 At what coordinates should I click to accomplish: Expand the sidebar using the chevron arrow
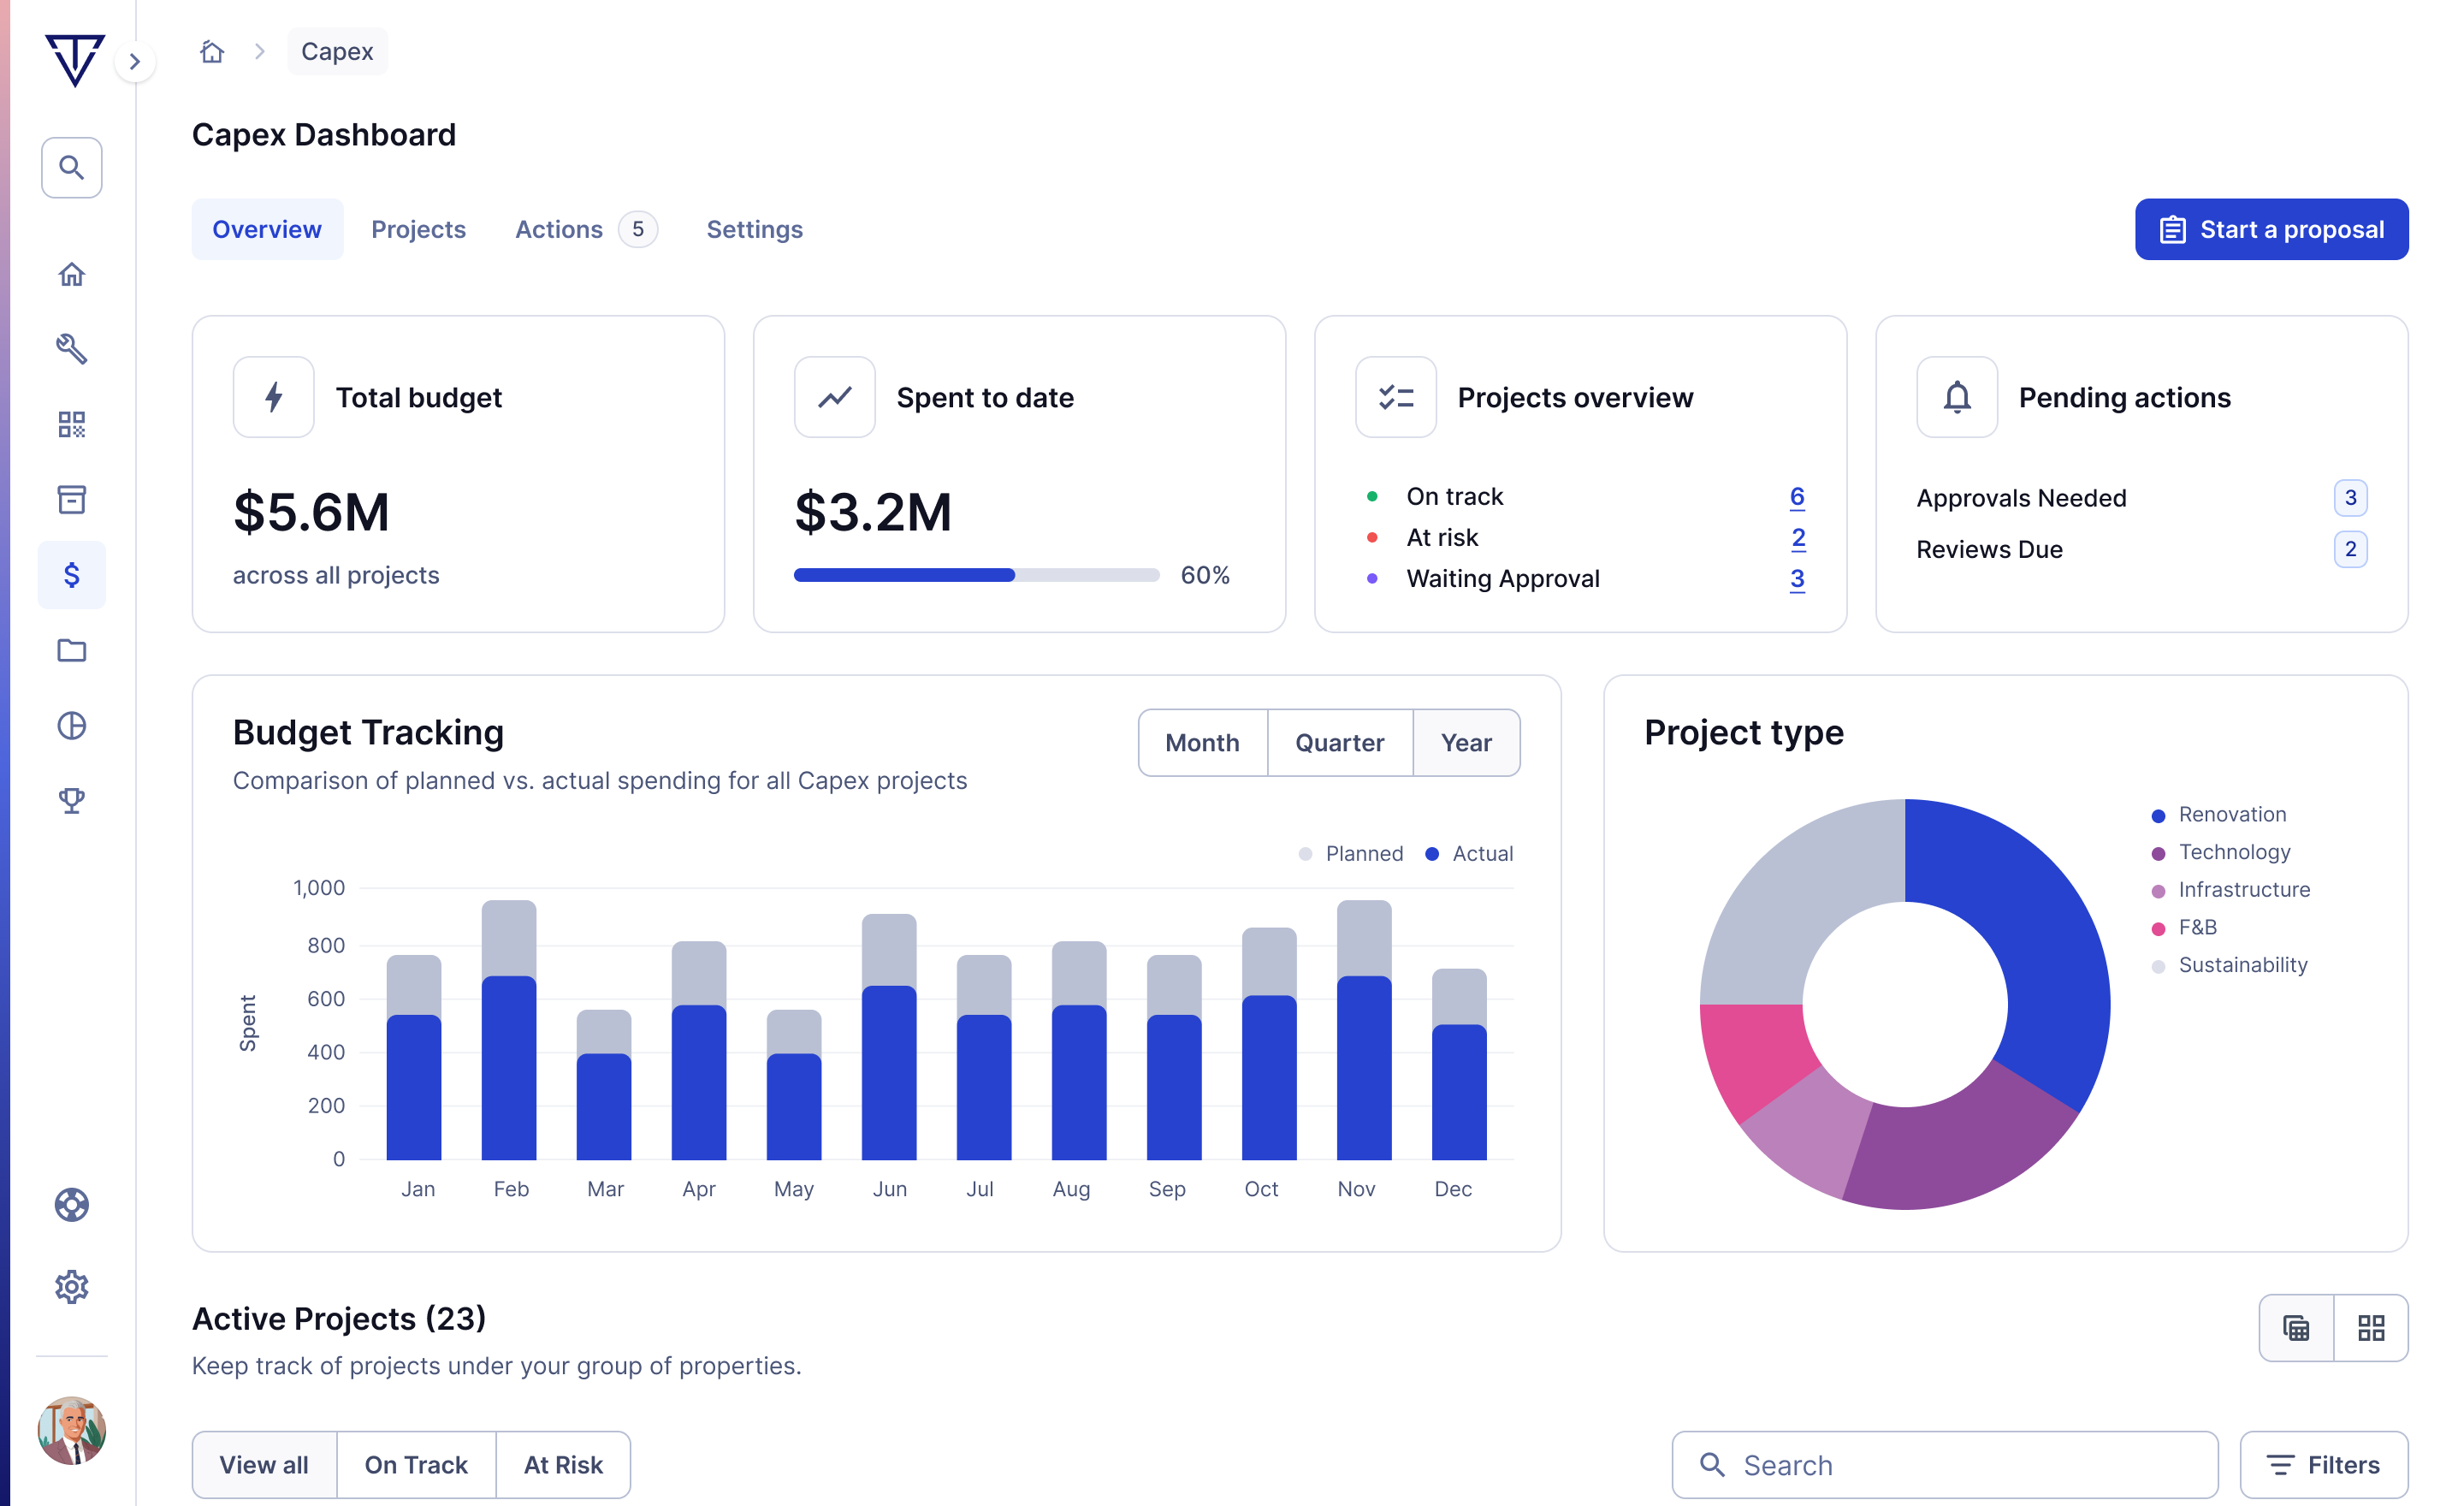(x=135, y=61)
